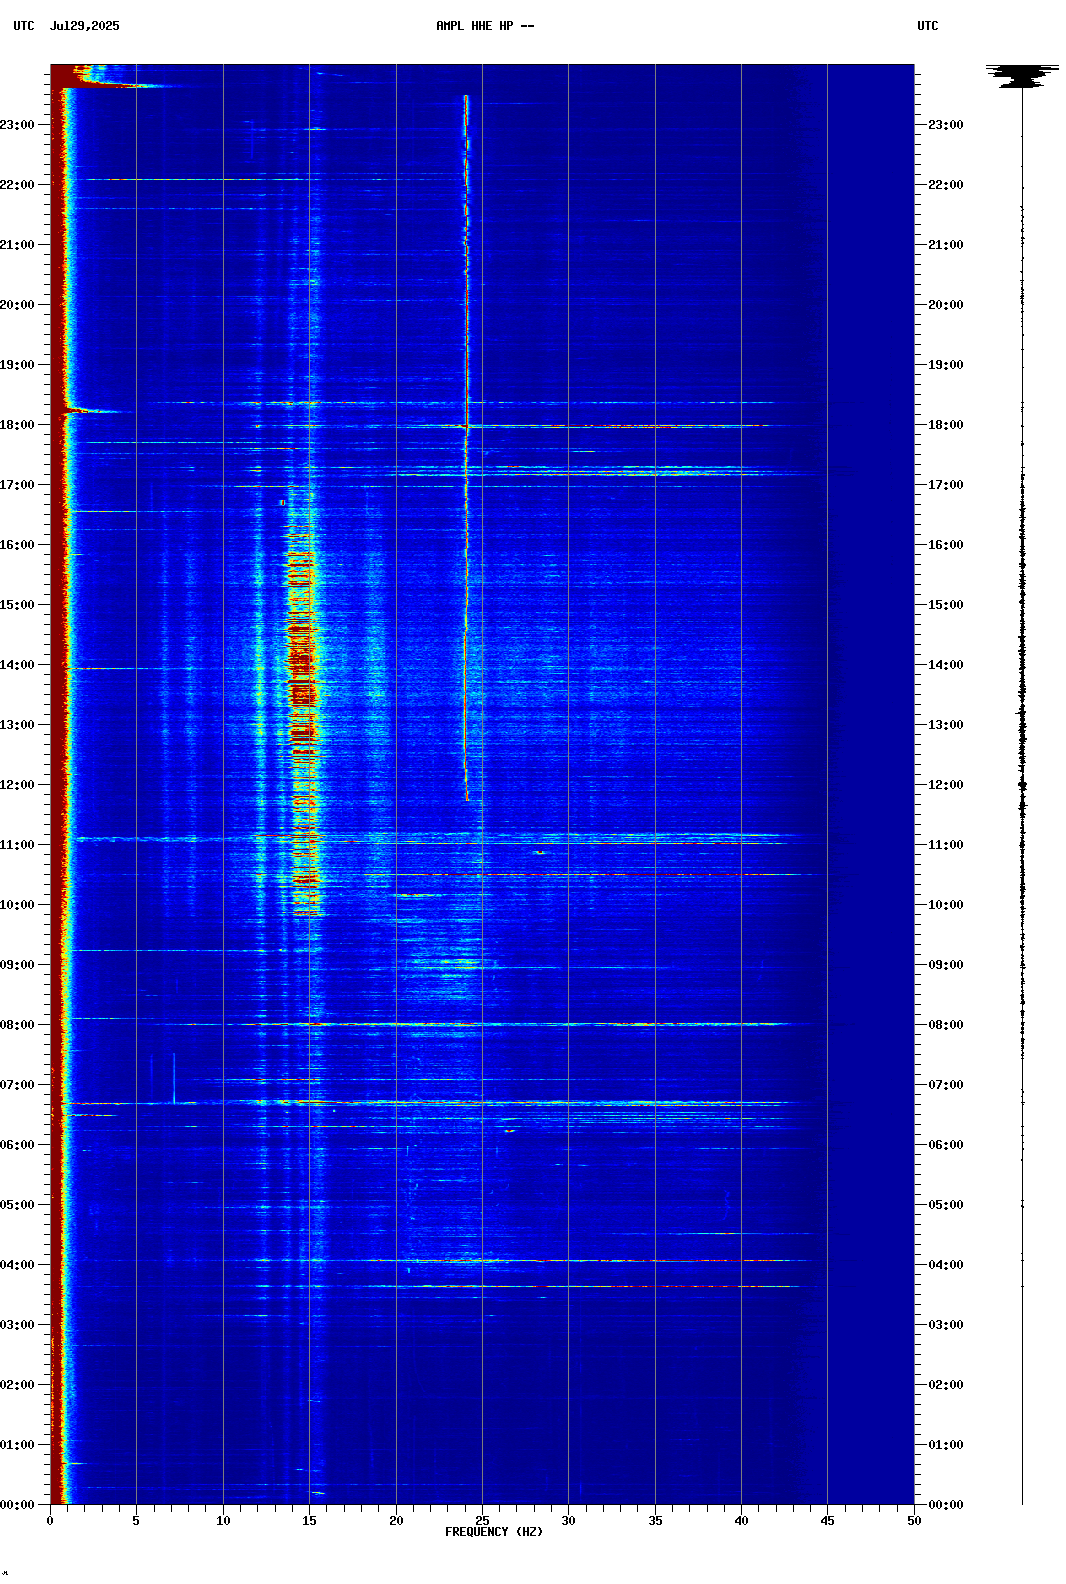Click the right-side 19:00 time label

click(946, 365)
